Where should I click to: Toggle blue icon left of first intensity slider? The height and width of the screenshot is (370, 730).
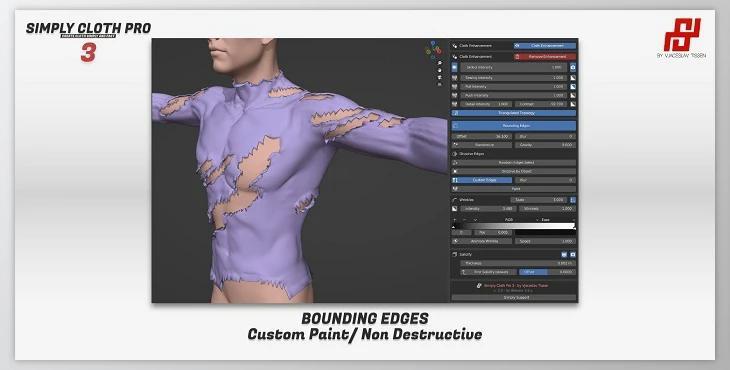point(455,67)
